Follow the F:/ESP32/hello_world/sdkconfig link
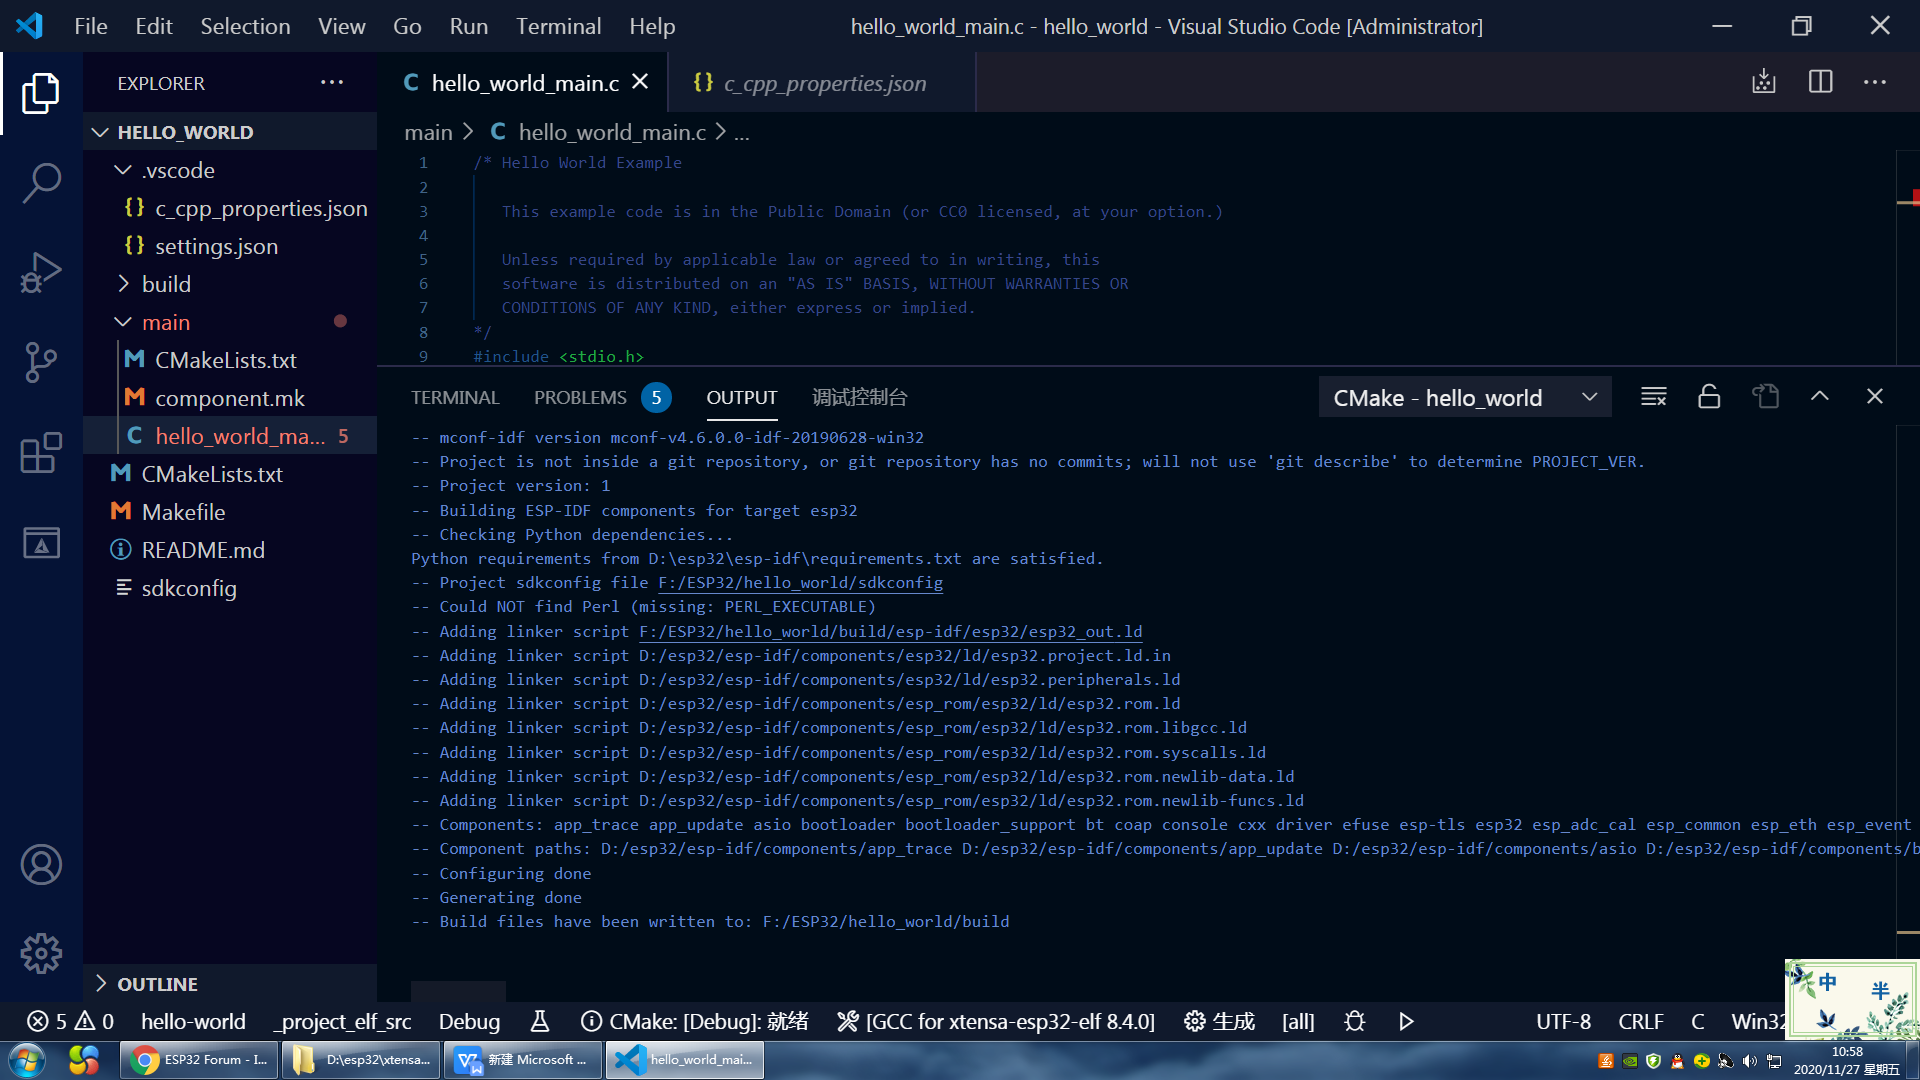 click(x=800, y=582)
